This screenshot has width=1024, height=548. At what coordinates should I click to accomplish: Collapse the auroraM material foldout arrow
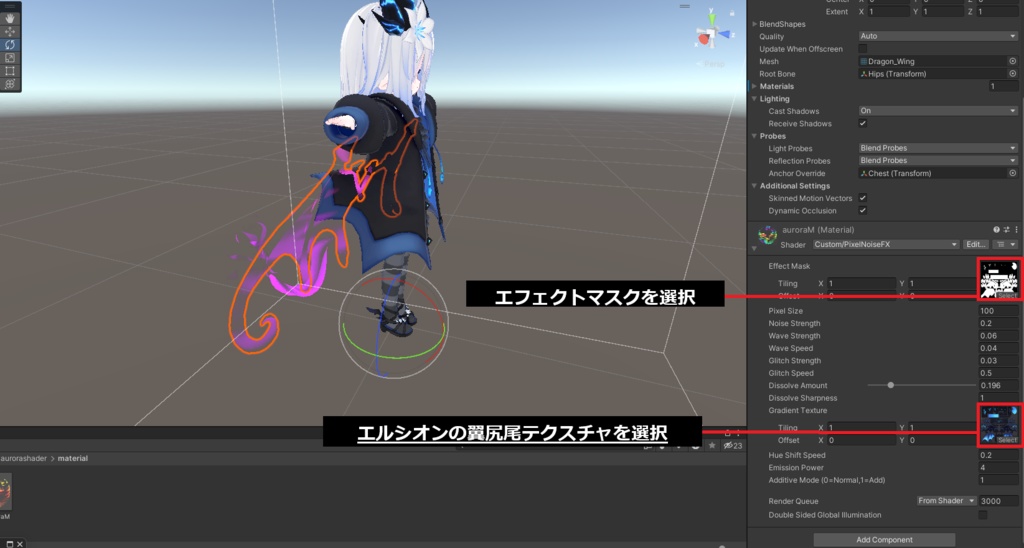(x=754, y=248)
